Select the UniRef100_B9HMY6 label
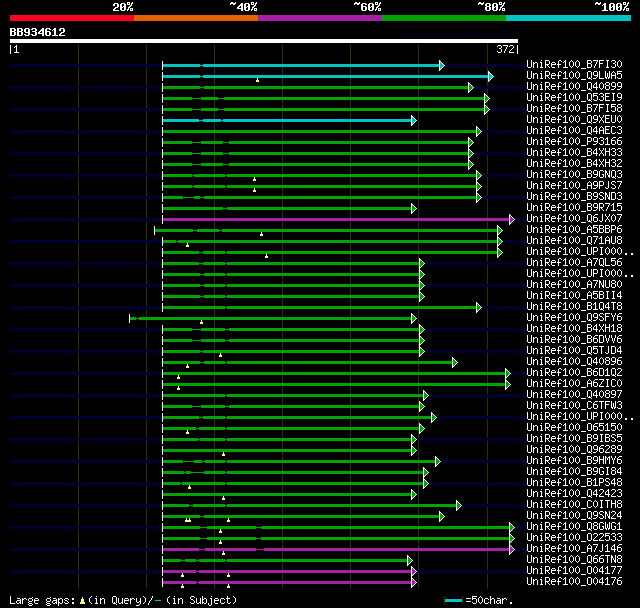Image resolution: width=640 pixels, height=608 pixels. pyautogui.click(x=574, y=461)
